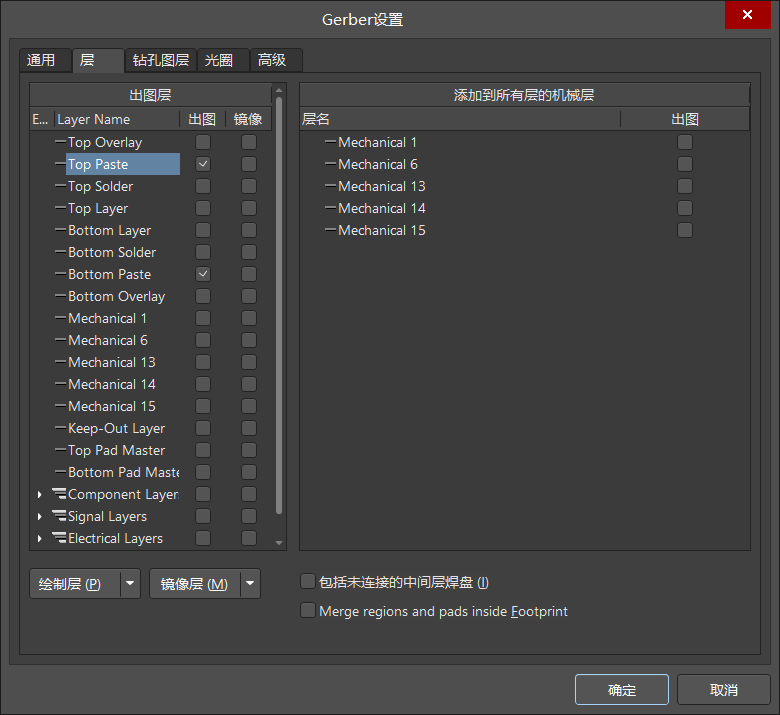Viewport: 780px width, 715px height.
Task: Uncheck the Top Paste plot checkbox
Action: pos(203,164)
